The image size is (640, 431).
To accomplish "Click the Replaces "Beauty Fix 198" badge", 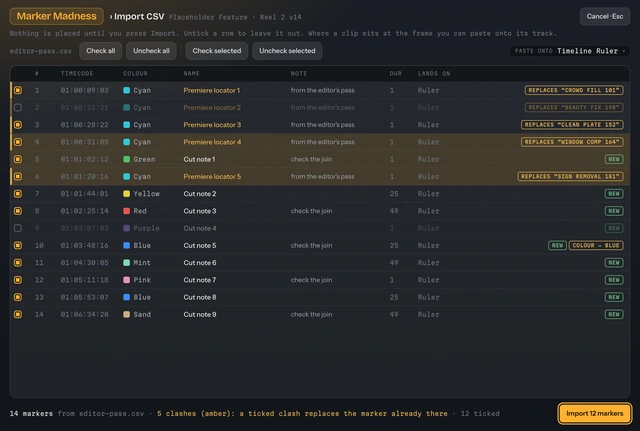I will click(574, 107).
